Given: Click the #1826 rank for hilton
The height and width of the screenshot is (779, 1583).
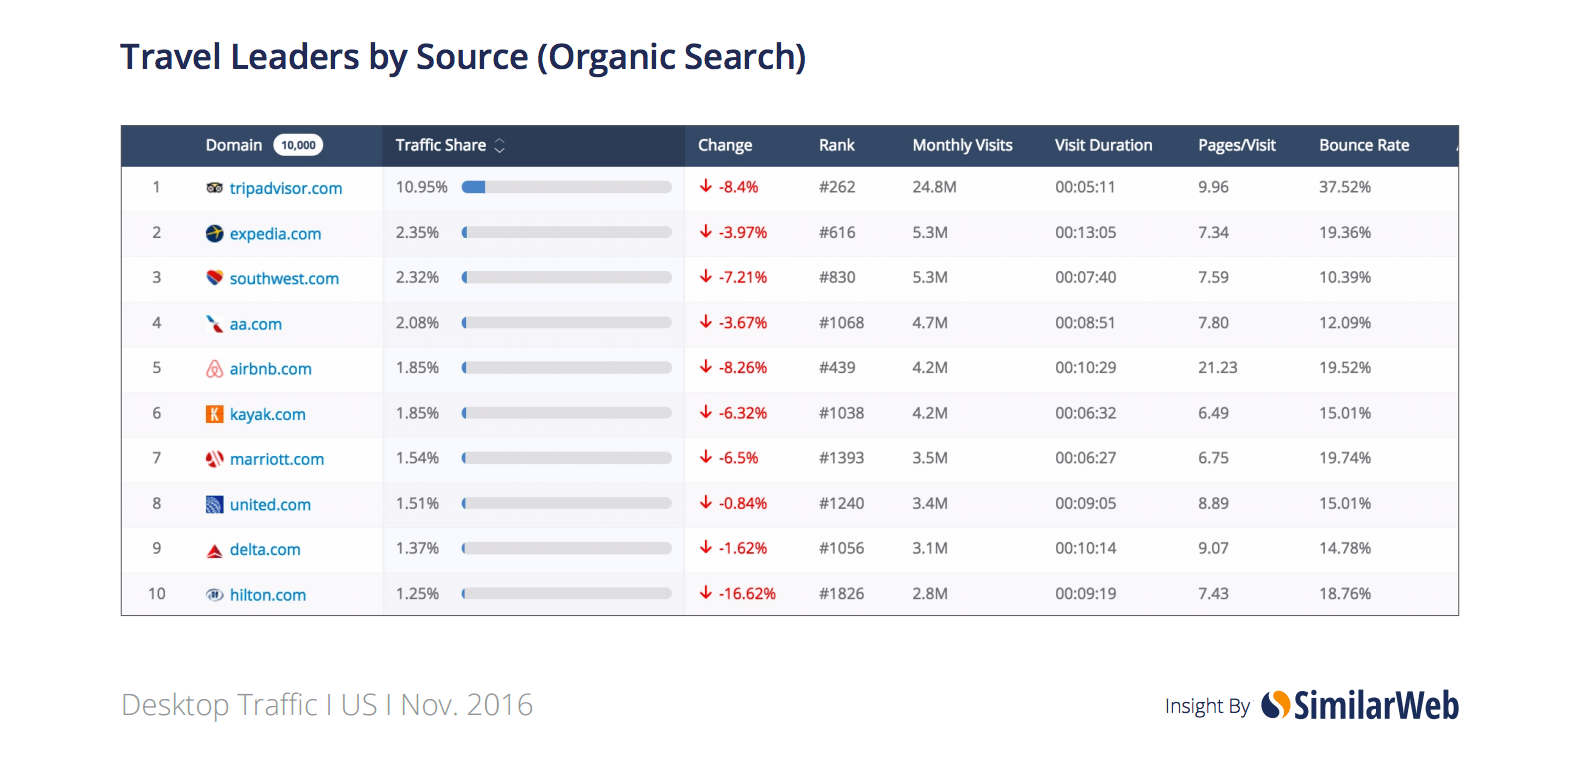Looking at the screenshot, I should click(842, 593).
